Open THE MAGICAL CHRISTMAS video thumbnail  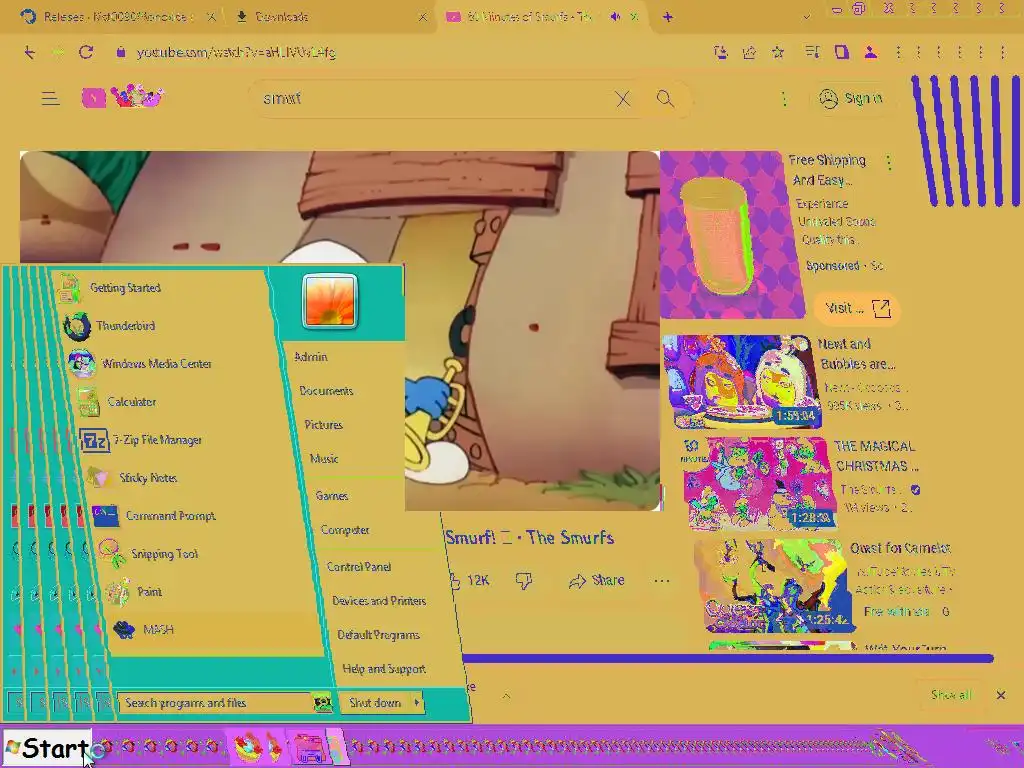pyautogui.click(x=759, y=483)
